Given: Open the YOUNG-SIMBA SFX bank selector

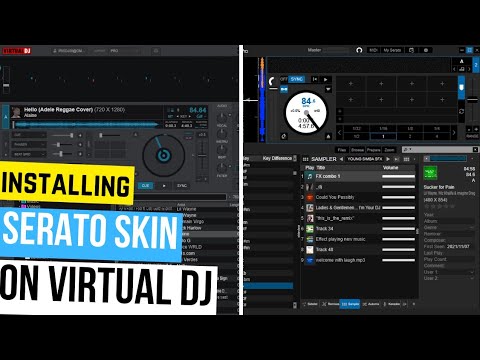Looking at the screenshot, I should (365, 159).
